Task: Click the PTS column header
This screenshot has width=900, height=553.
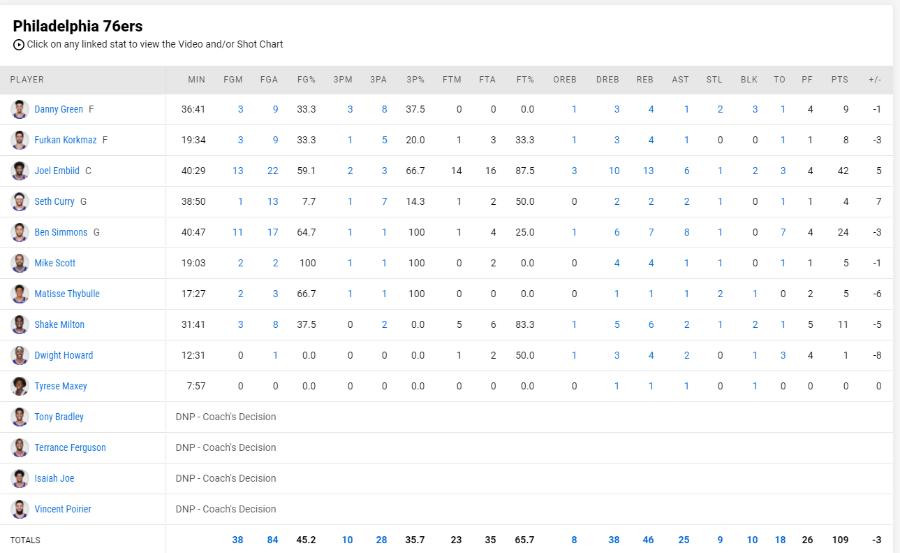Action: 840,80
